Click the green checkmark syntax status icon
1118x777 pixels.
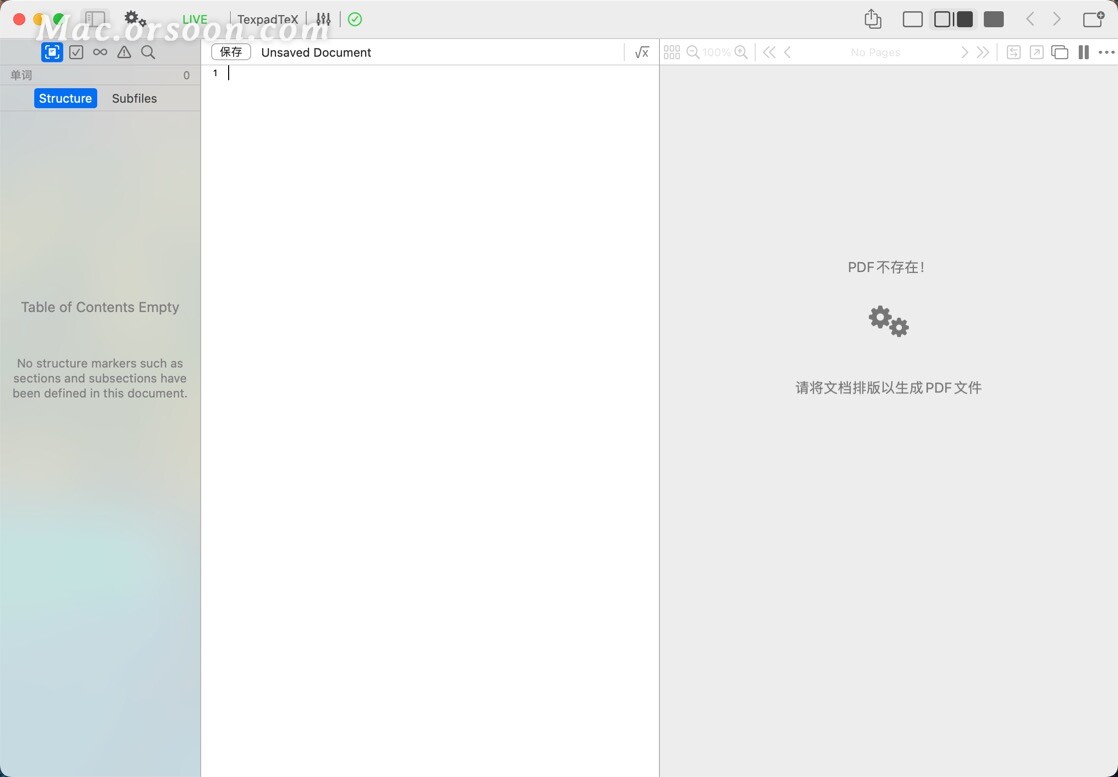click(x=355, y=19)
